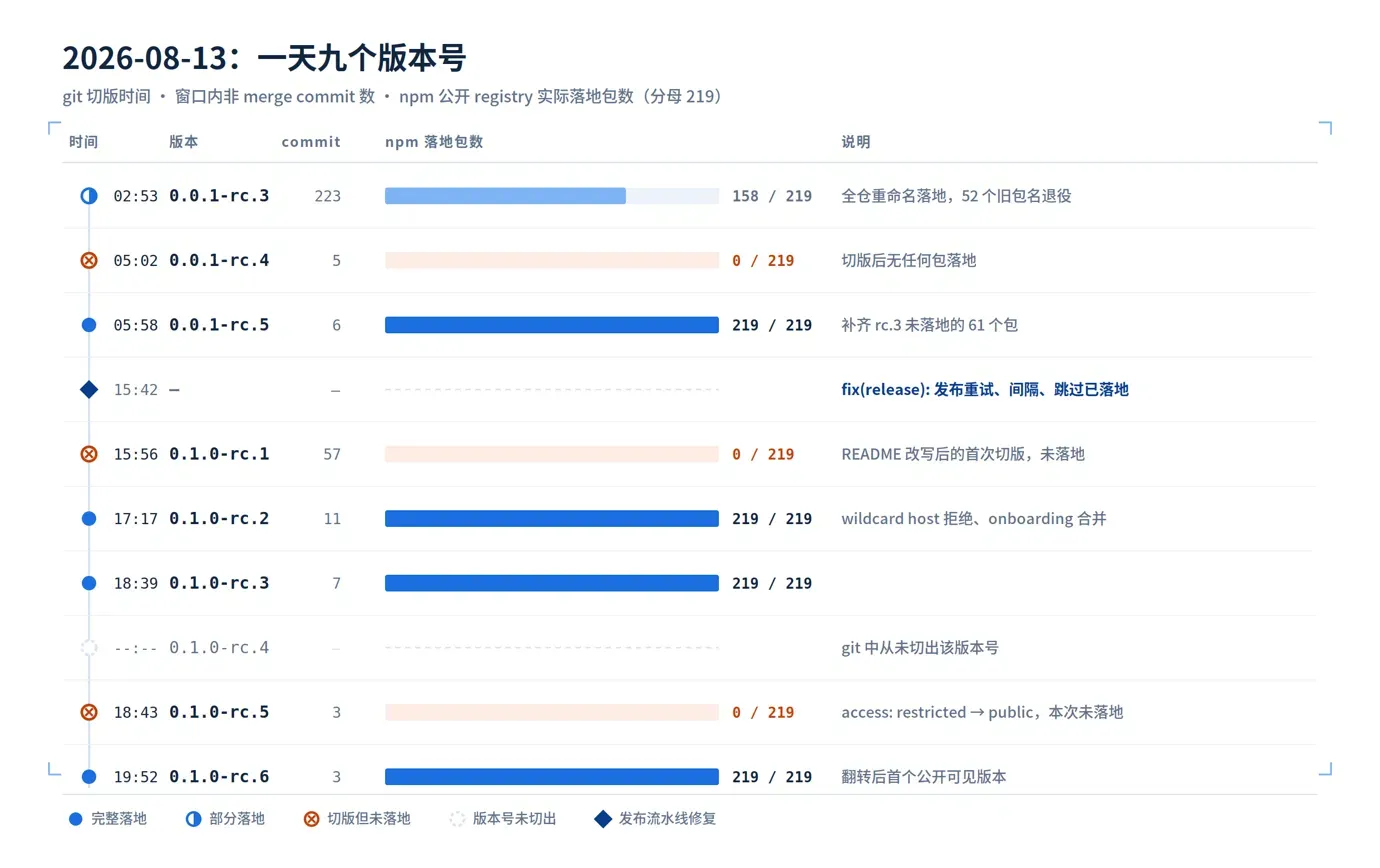Click the note README 改写后的首次切版，未落地

click(x=963, y=454)
